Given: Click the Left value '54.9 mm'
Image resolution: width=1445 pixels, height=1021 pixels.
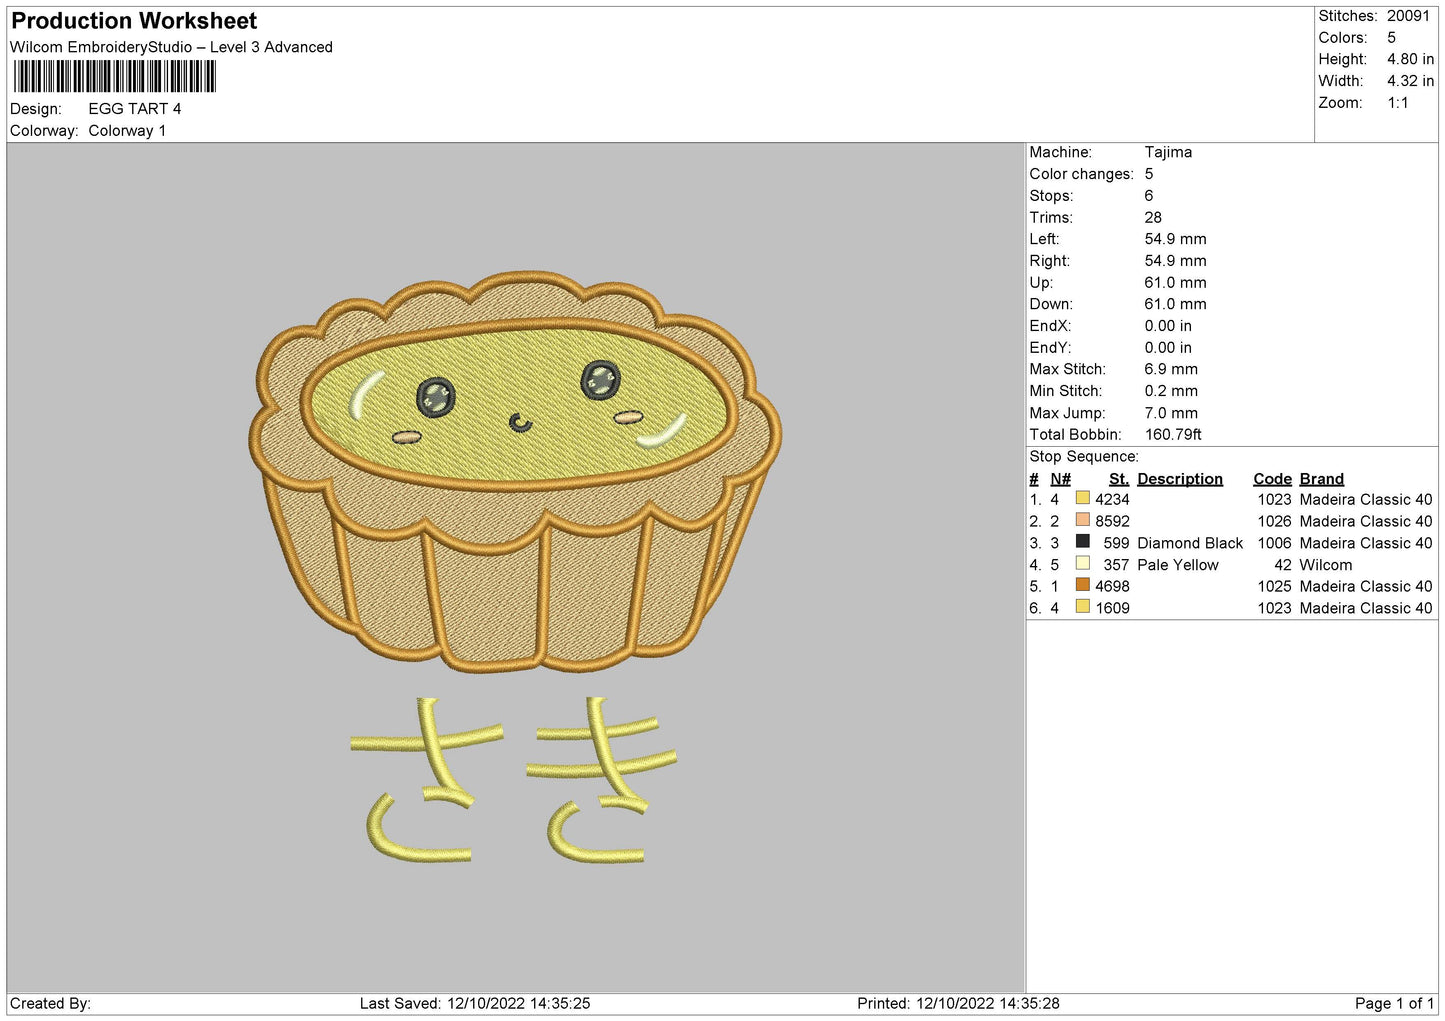Looking at the screenshot, I should (x=1175, y=239).
